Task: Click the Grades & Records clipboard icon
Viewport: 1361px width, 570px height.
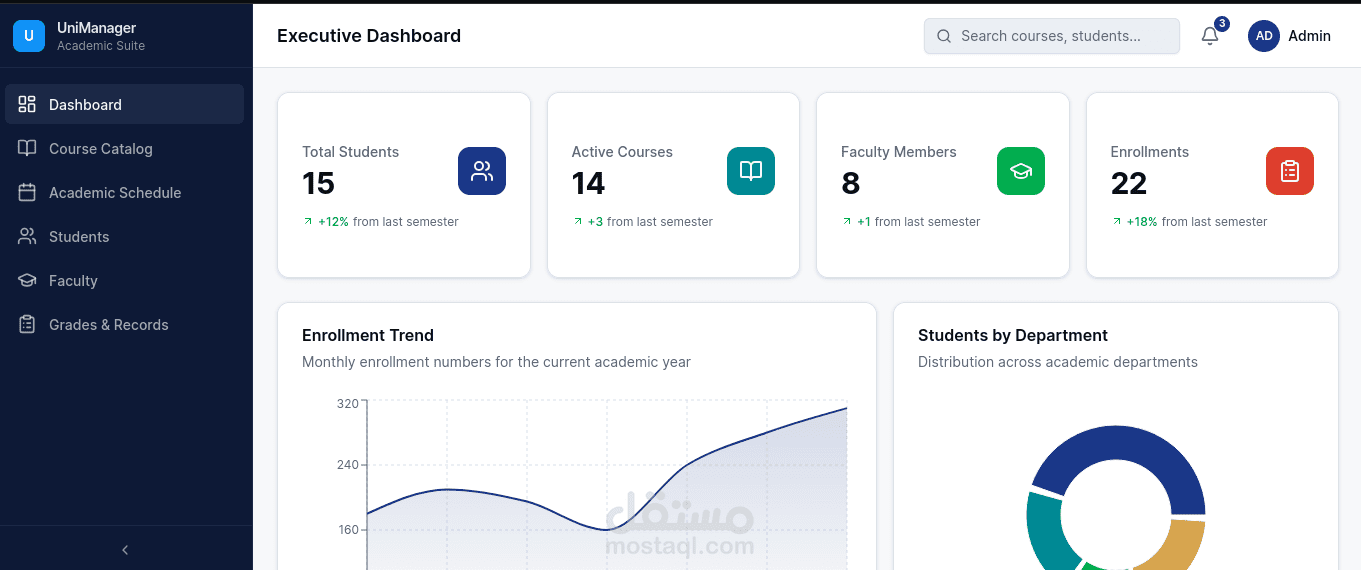Action: 27,324
